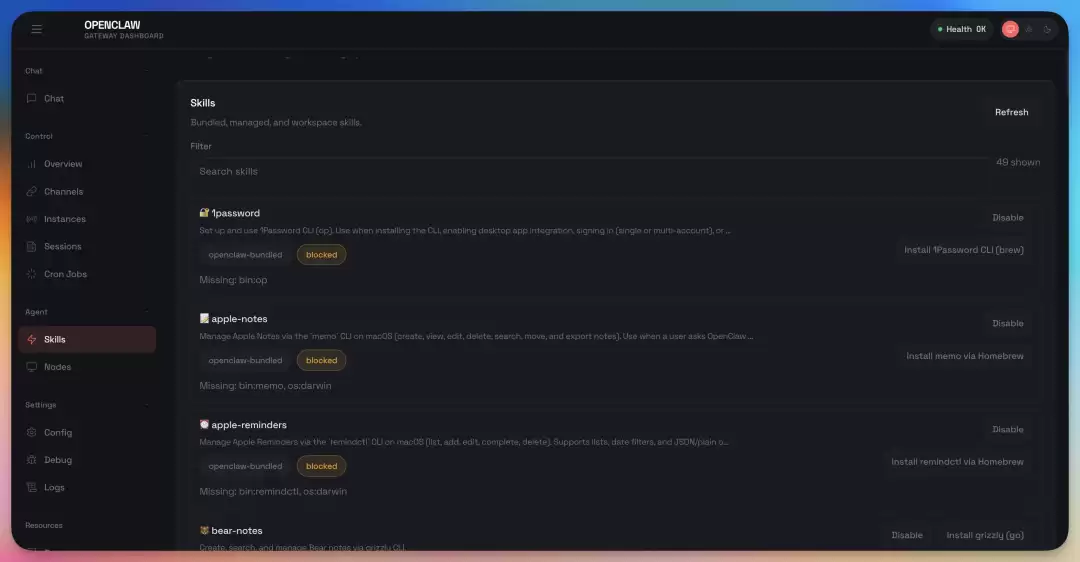Select the system theme monitor icon
The width and height of the screenshot is (1080, 562).
tap(1010, 29)
